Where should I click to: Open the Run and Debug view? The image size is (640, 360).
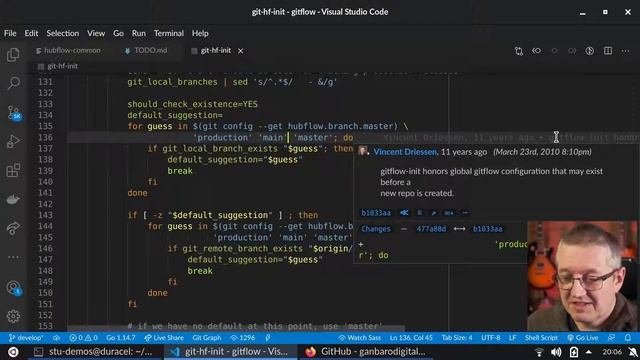[13, 141]
